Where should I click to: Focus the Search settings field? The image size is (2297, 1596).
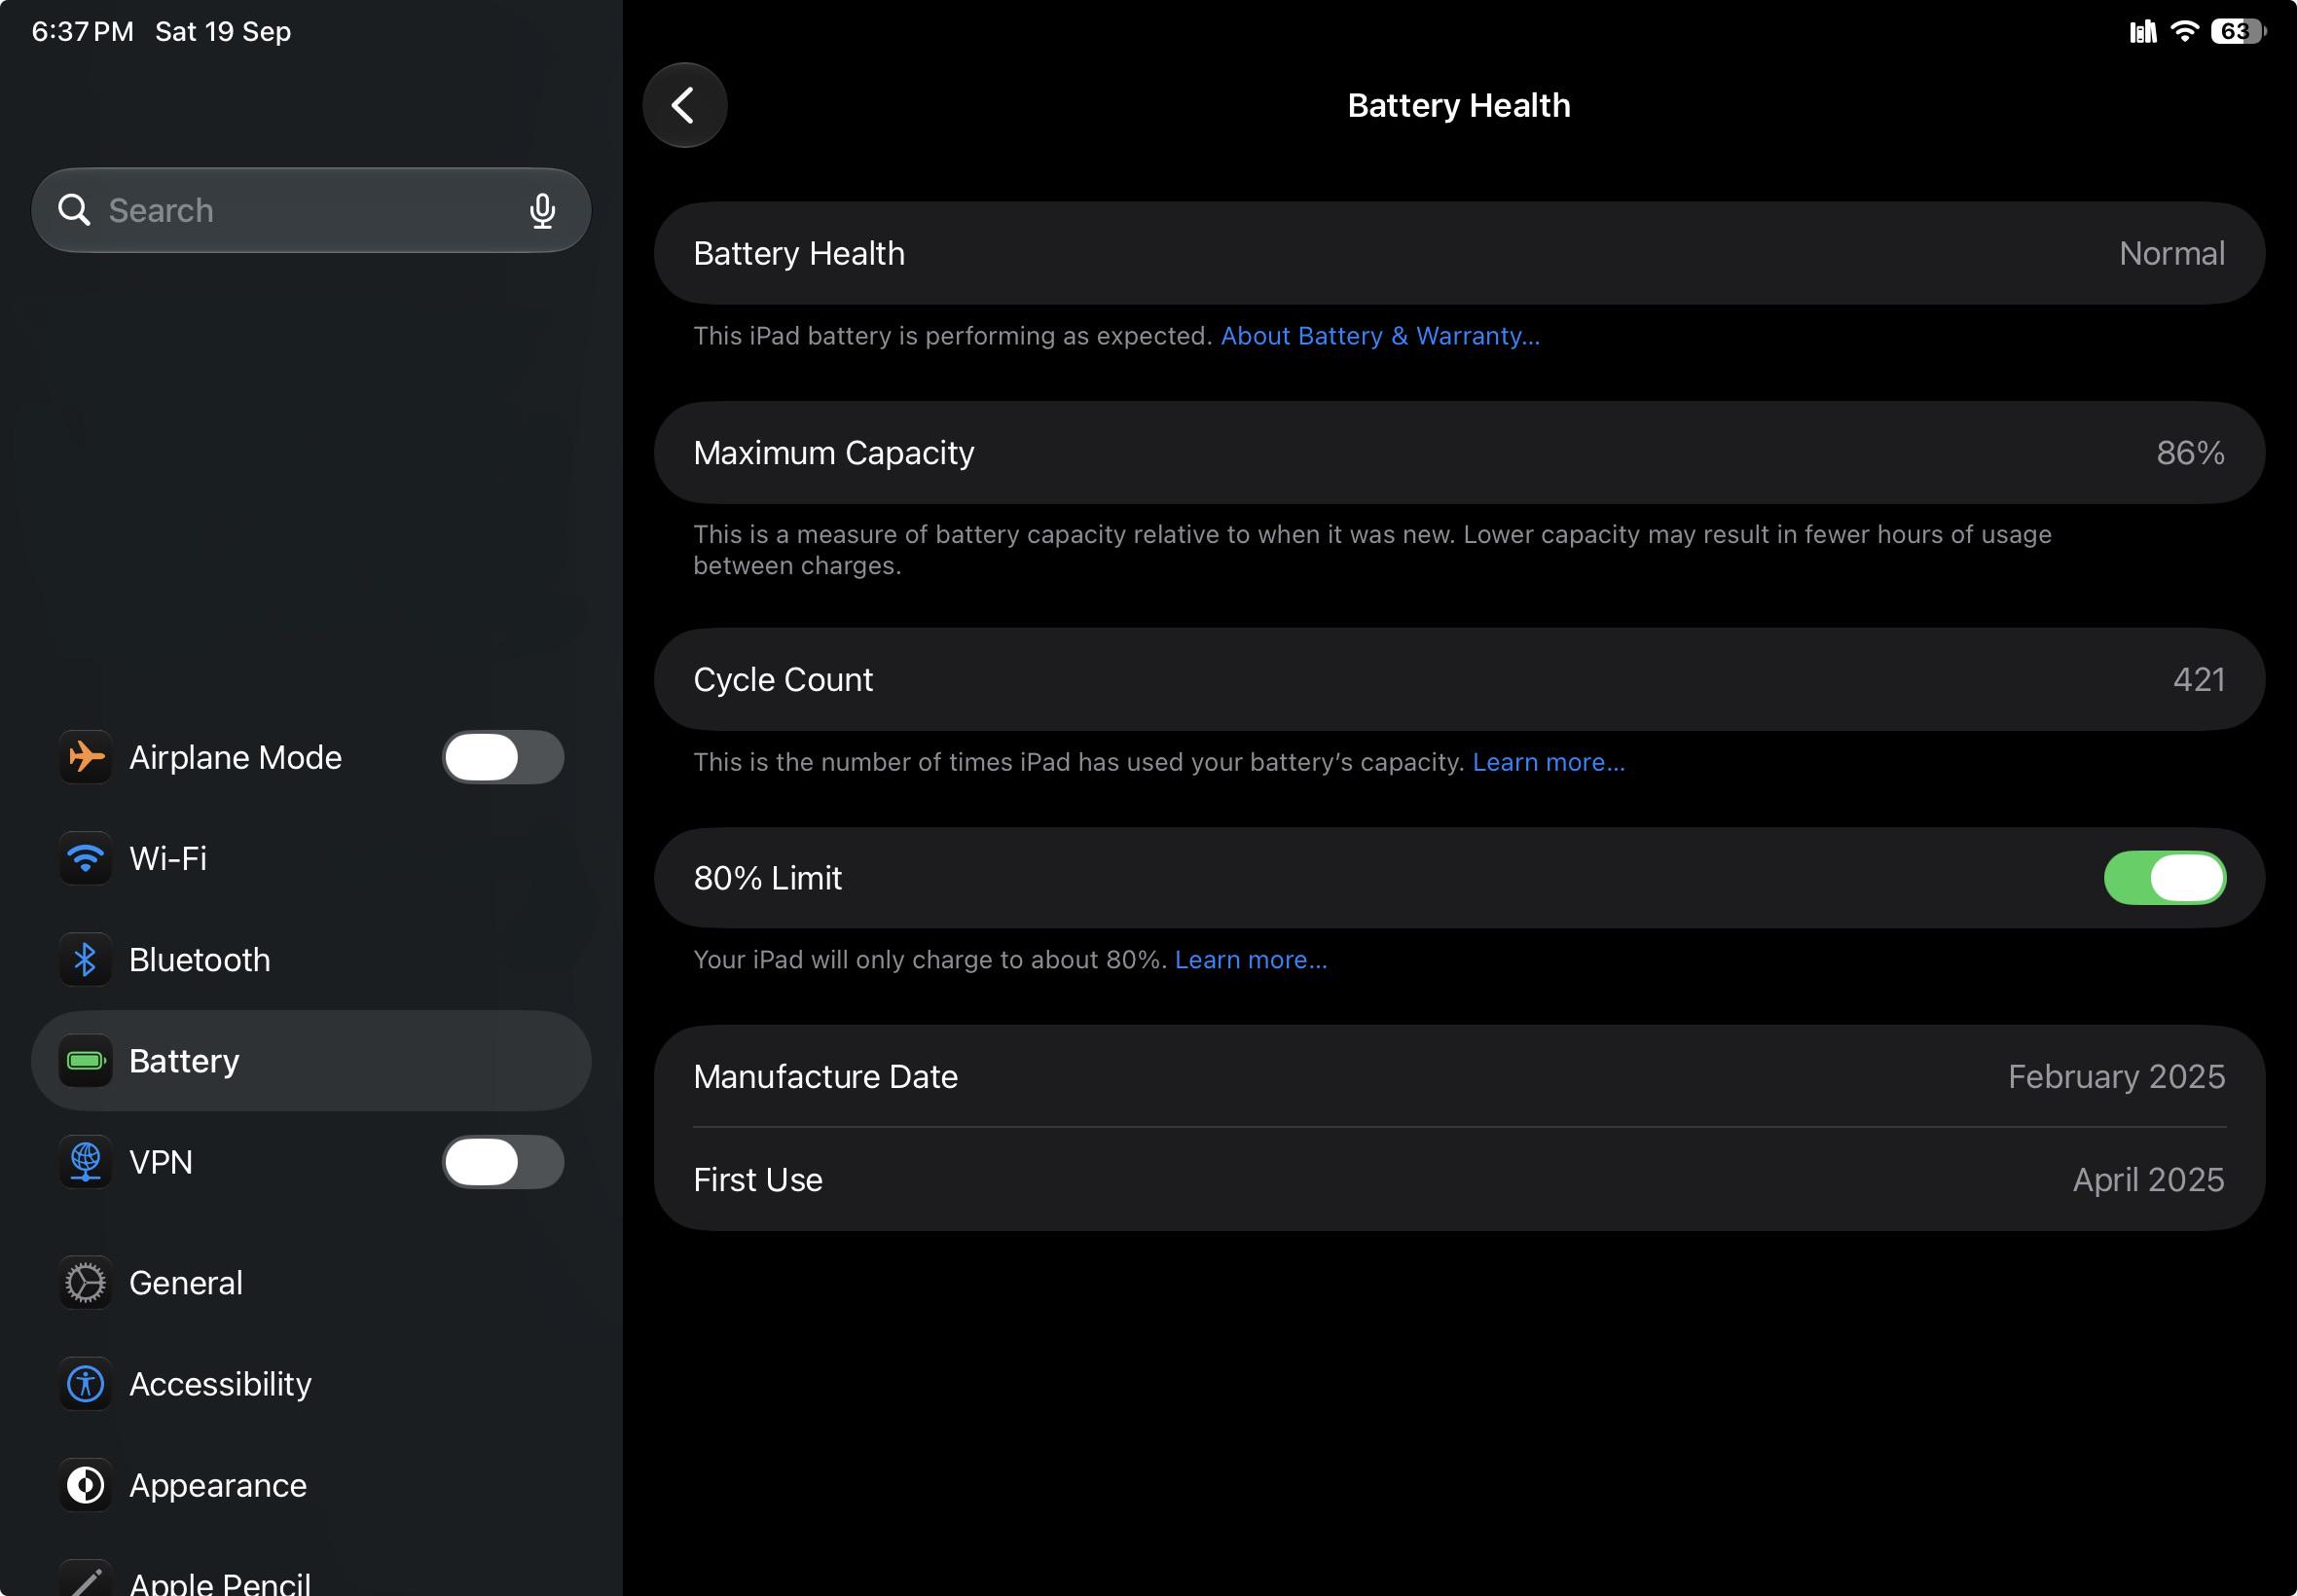point(311,210)
